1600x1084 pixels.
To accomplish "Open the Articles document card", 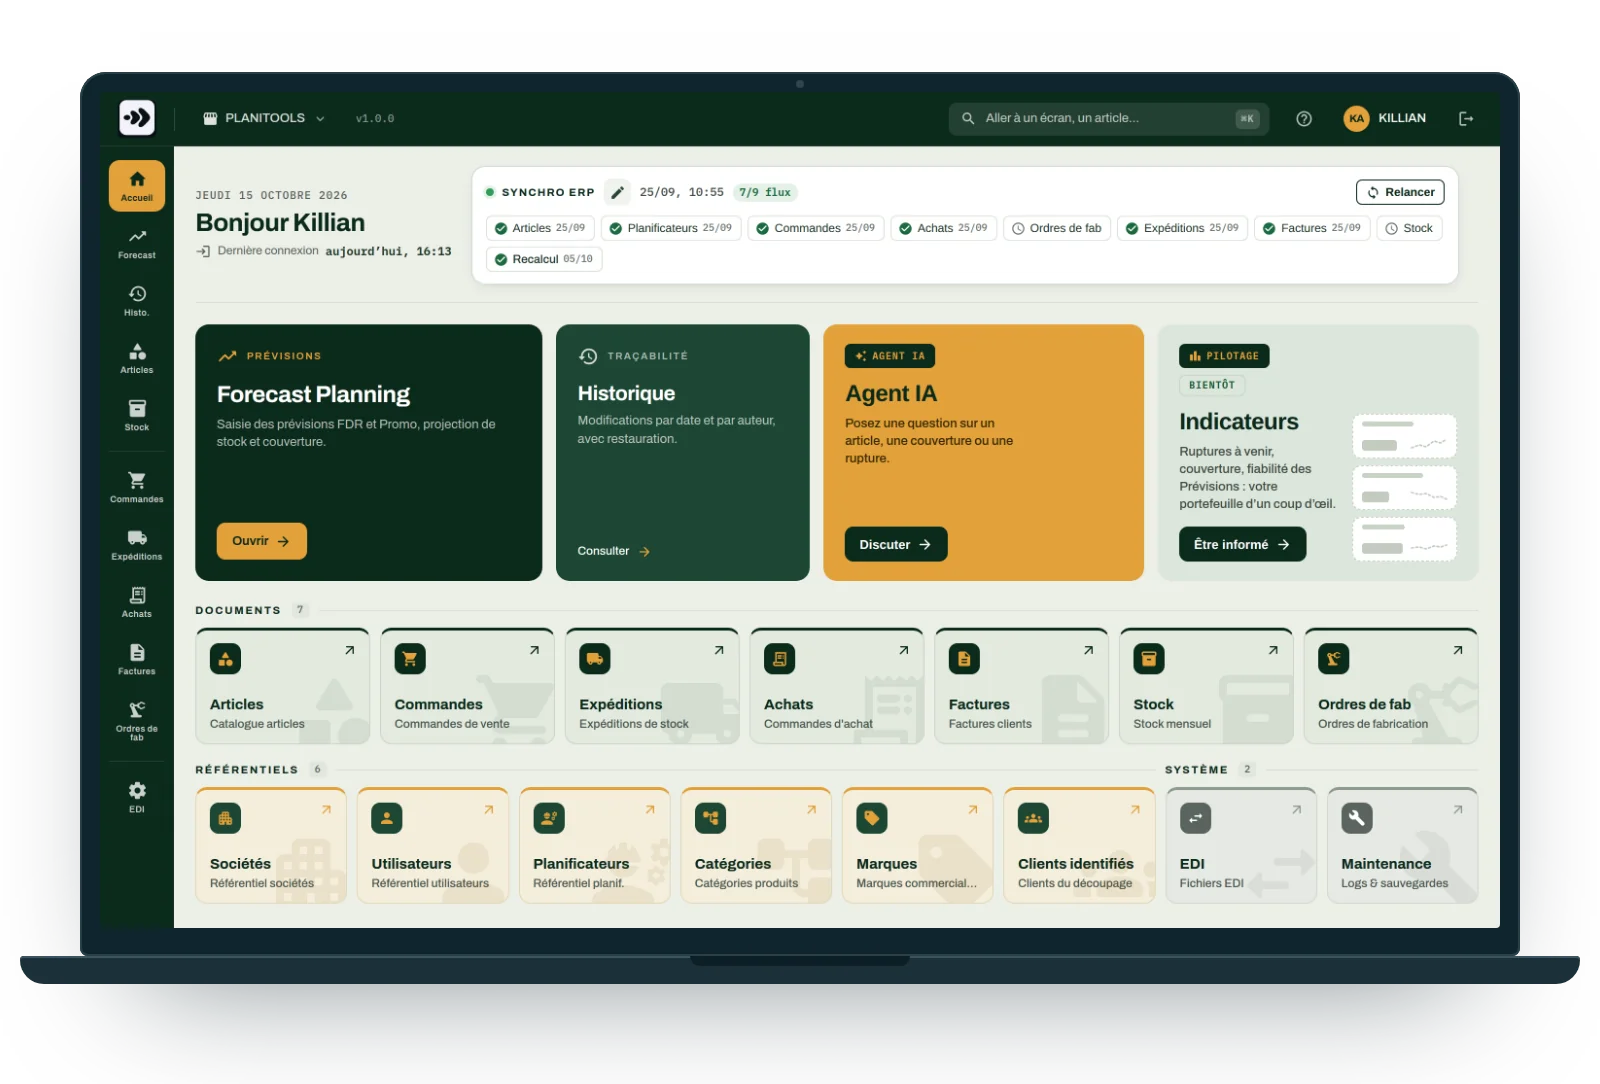I will pyautogui.click(x=282, y=686).
